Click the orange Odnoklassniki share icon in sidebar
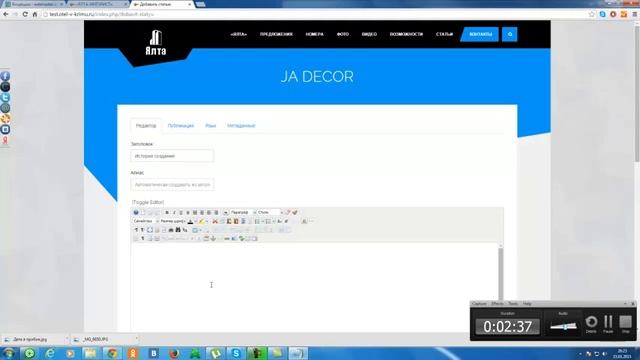 5,119
